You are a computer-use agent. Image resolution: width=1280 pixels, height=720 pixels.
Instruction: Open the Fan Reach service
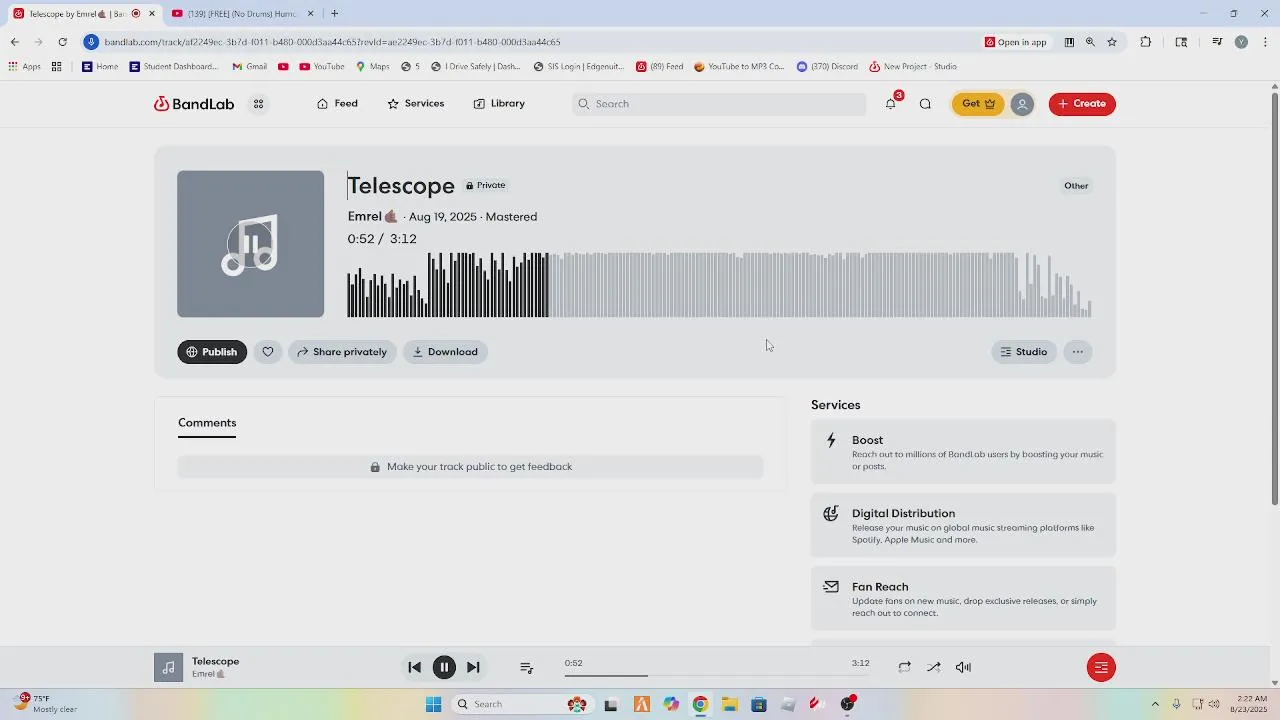point(963,599)
